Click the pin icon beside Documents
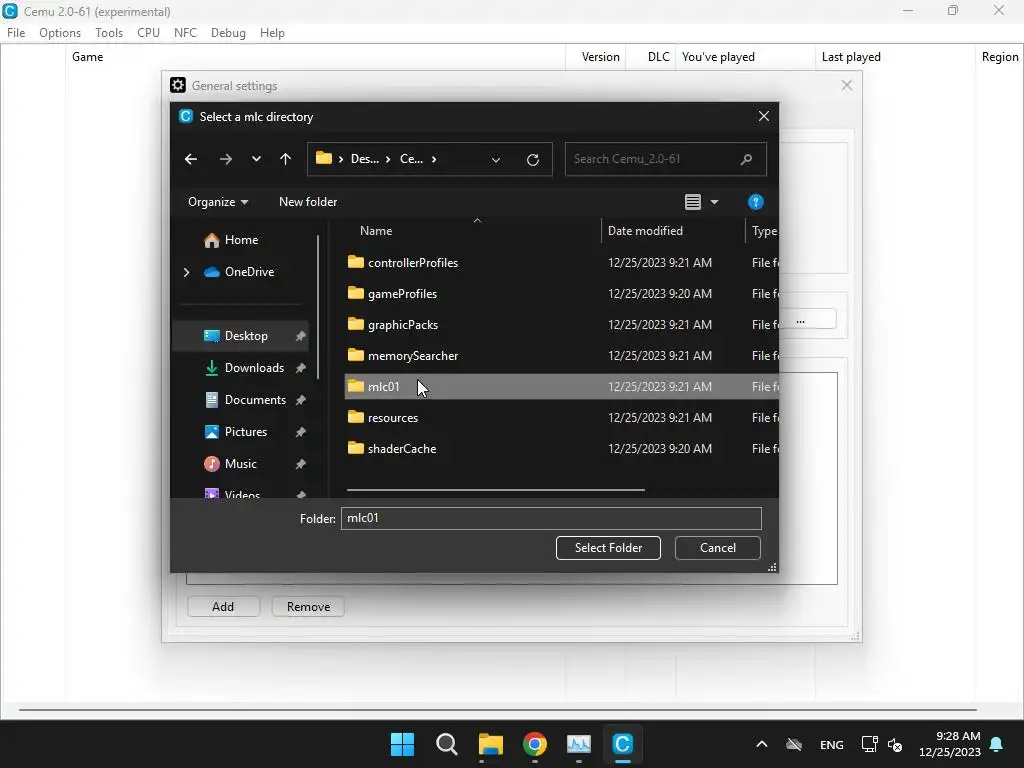The width and height of the screenshot is (1024, 768). click(300, 400)
